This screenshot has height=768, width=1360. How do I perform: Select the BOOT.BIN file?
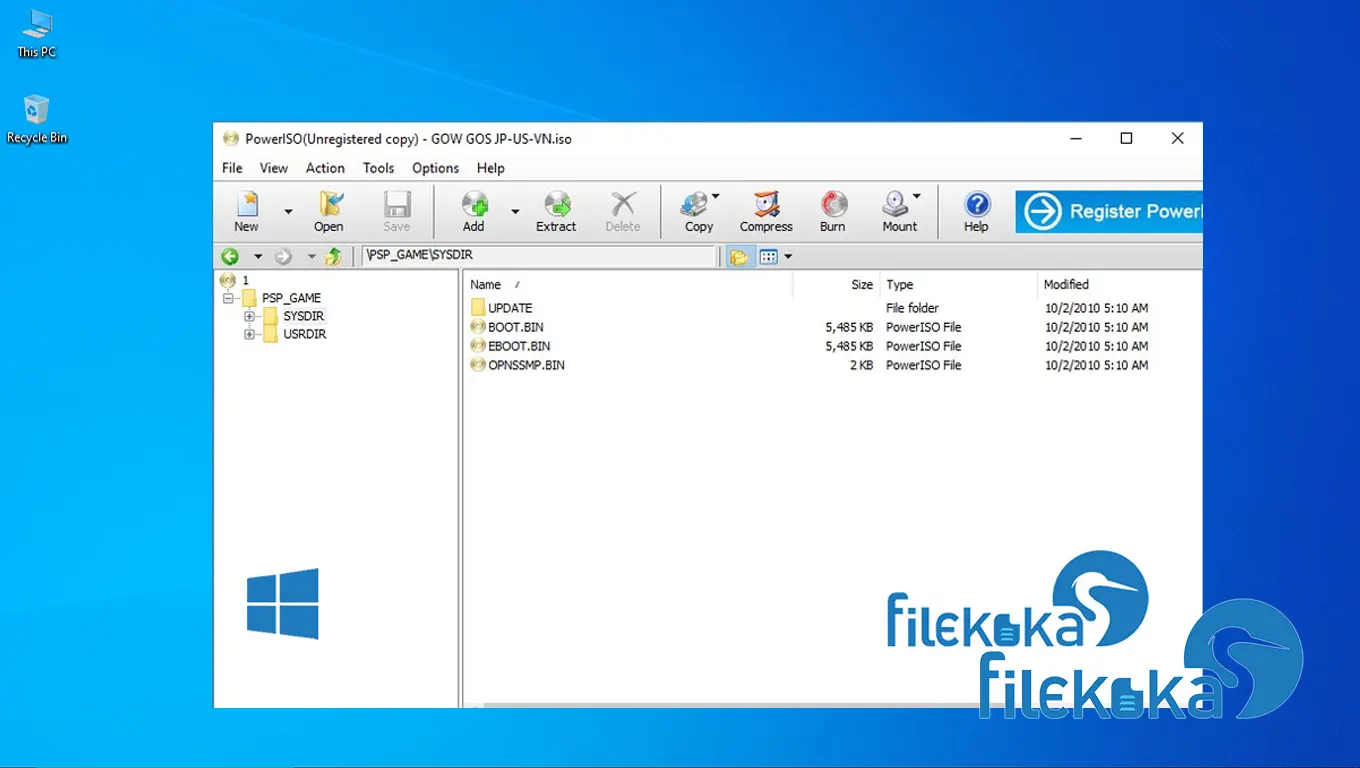pos(515,327)
